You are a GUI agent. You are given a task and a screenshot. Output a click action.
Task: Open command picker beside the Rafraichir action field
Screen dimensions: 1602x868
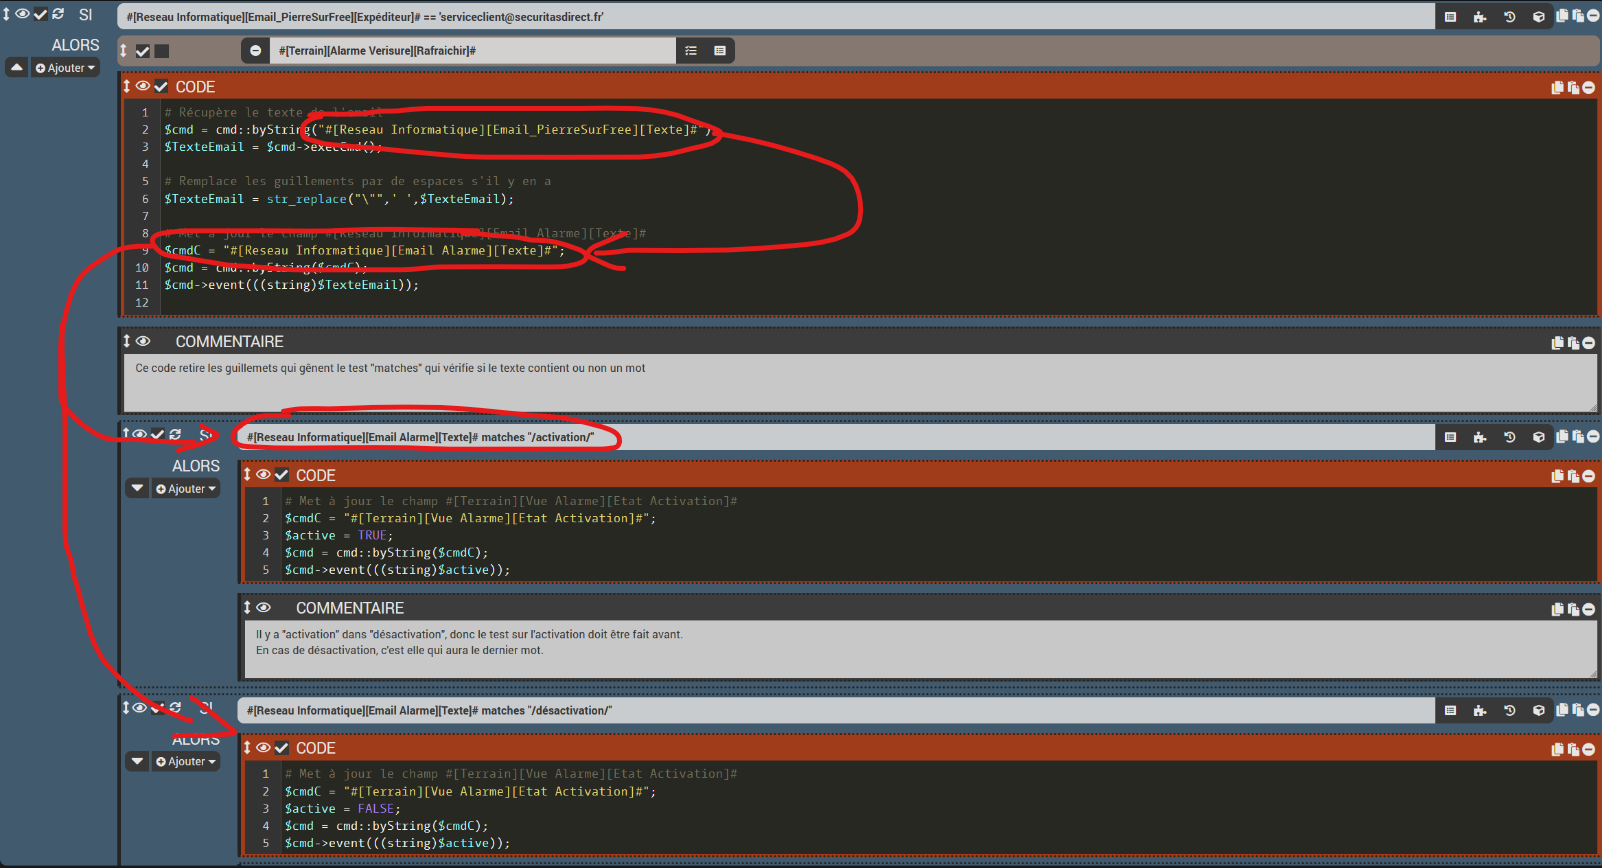tap(720, 51)
